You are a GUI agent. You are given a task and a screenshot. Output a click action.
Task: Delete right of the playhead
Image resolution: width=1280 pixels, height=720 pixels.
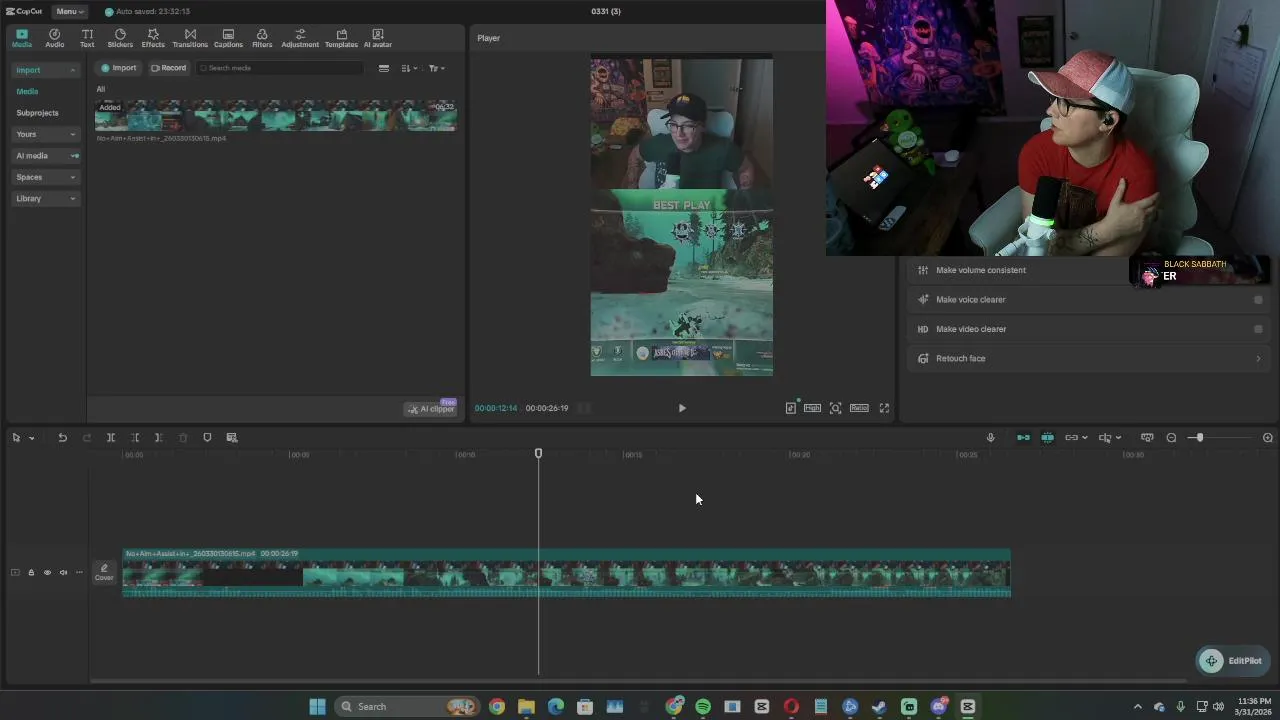[158, 438]
